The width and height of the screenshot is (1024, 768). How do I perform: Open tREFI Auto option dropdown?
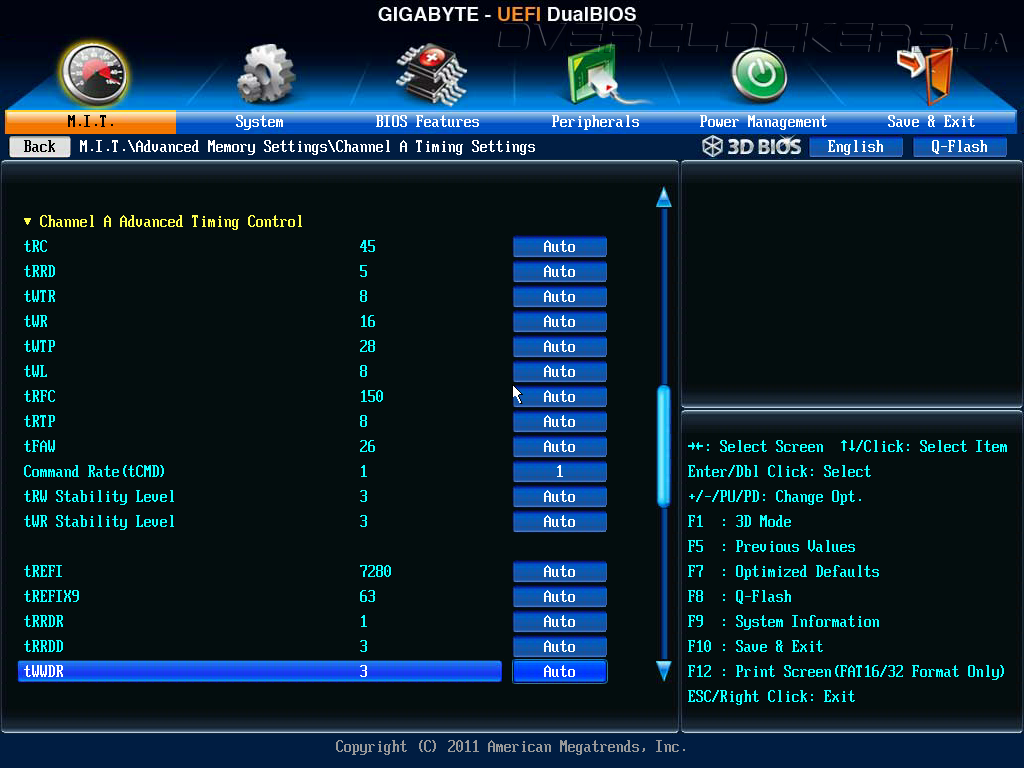click(560, 572)
